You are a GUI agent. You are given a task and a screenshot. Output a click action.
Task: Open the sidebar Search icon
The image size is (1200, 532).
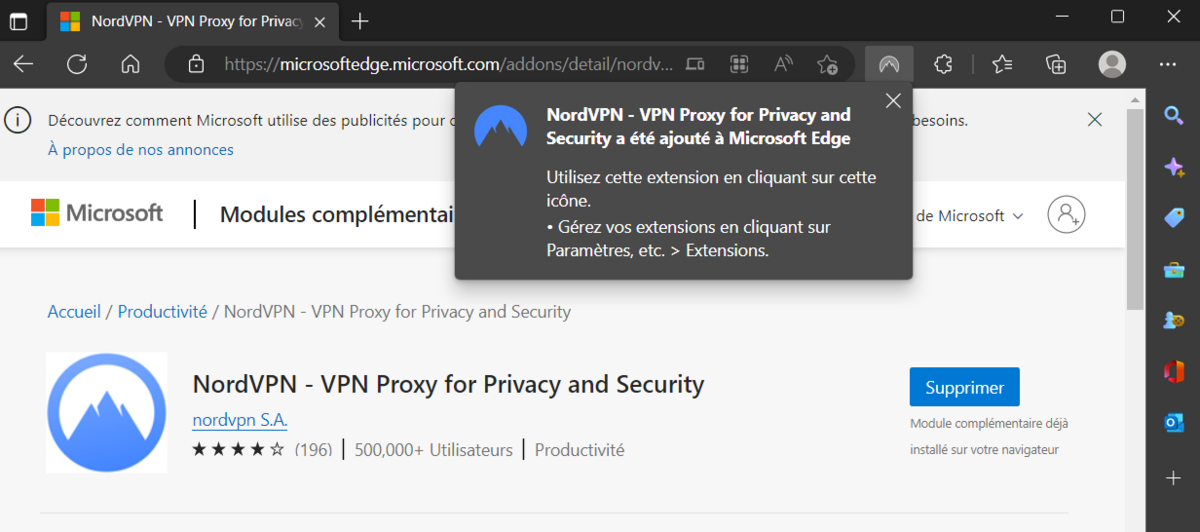tap(1174, 116)
